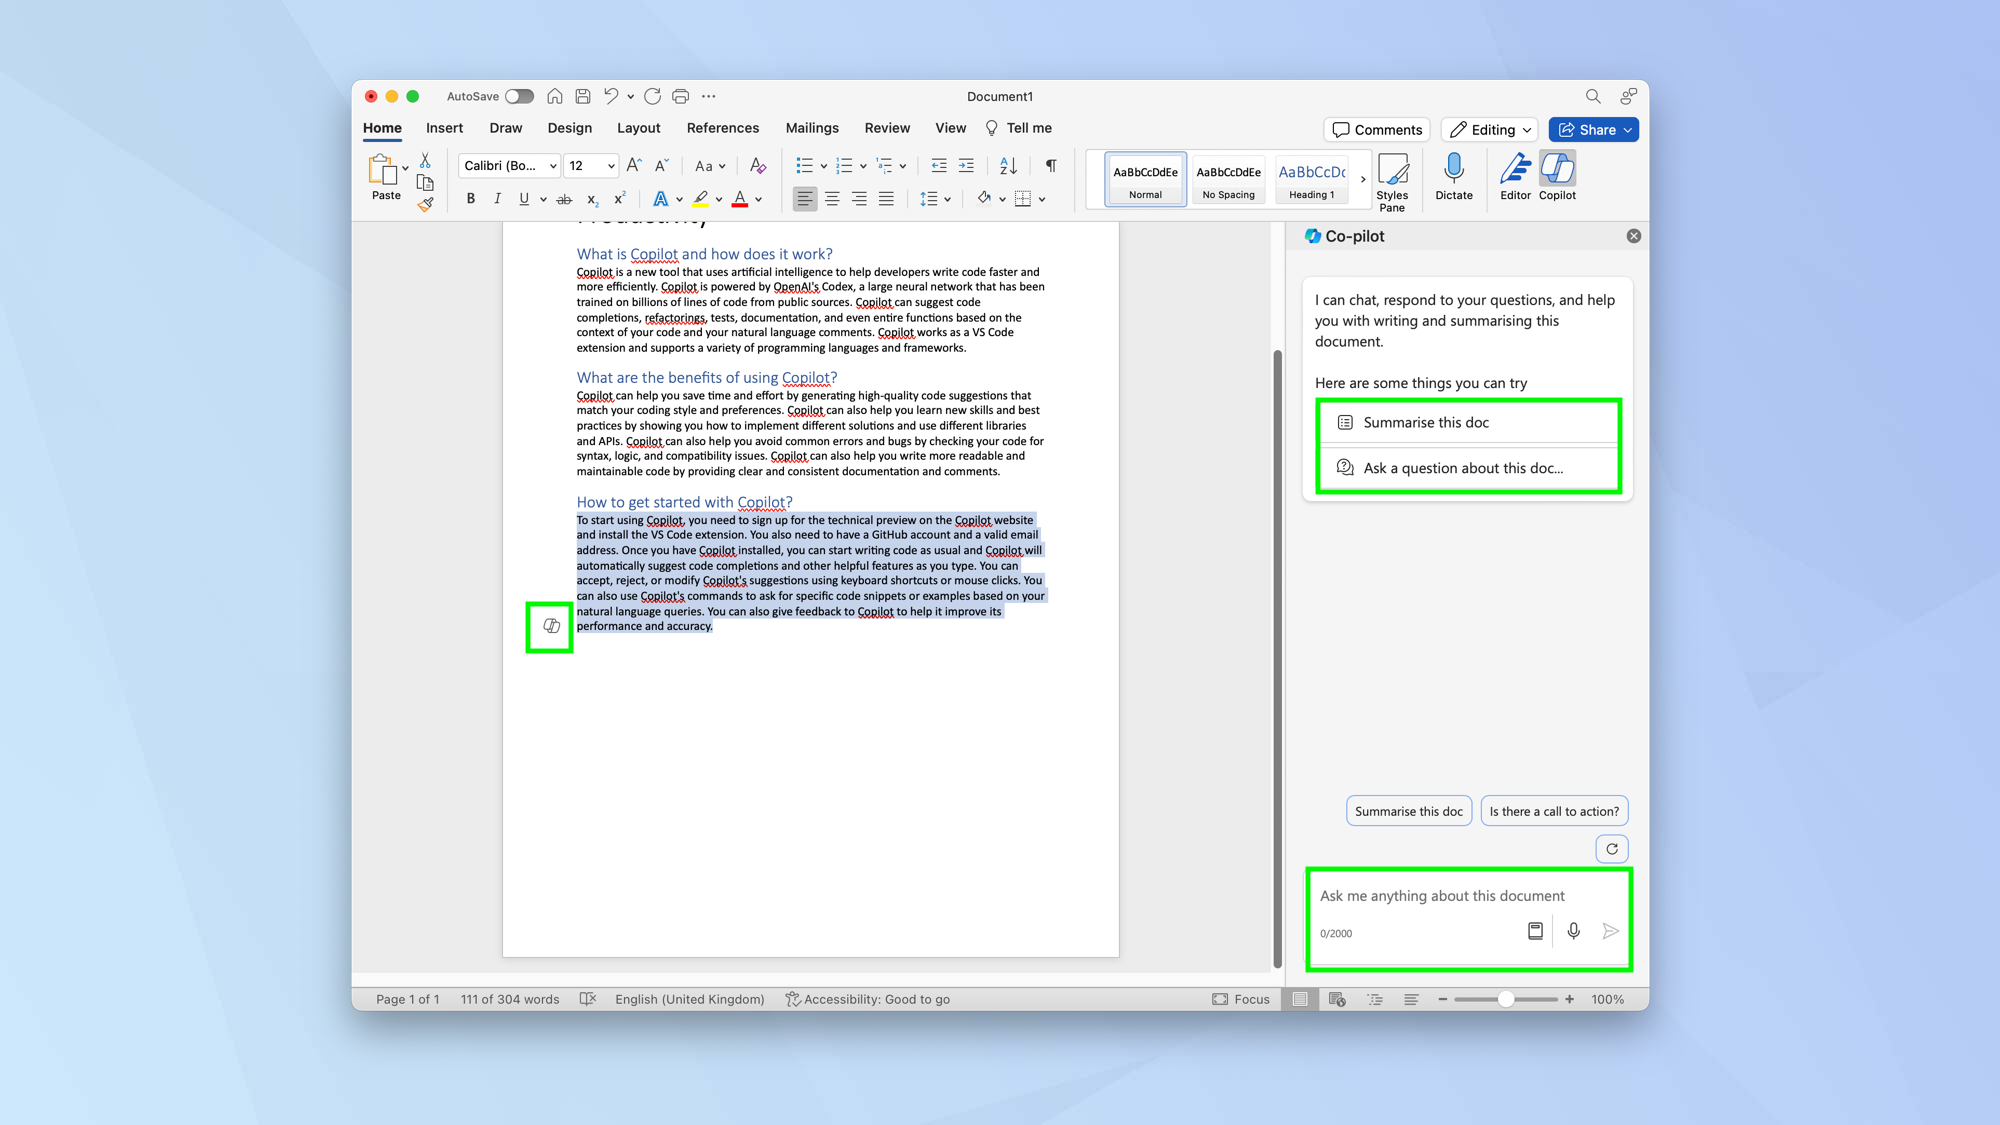Open the References tab
The height and width of the screenshot is (1125, 2000).
pos(722,128)
